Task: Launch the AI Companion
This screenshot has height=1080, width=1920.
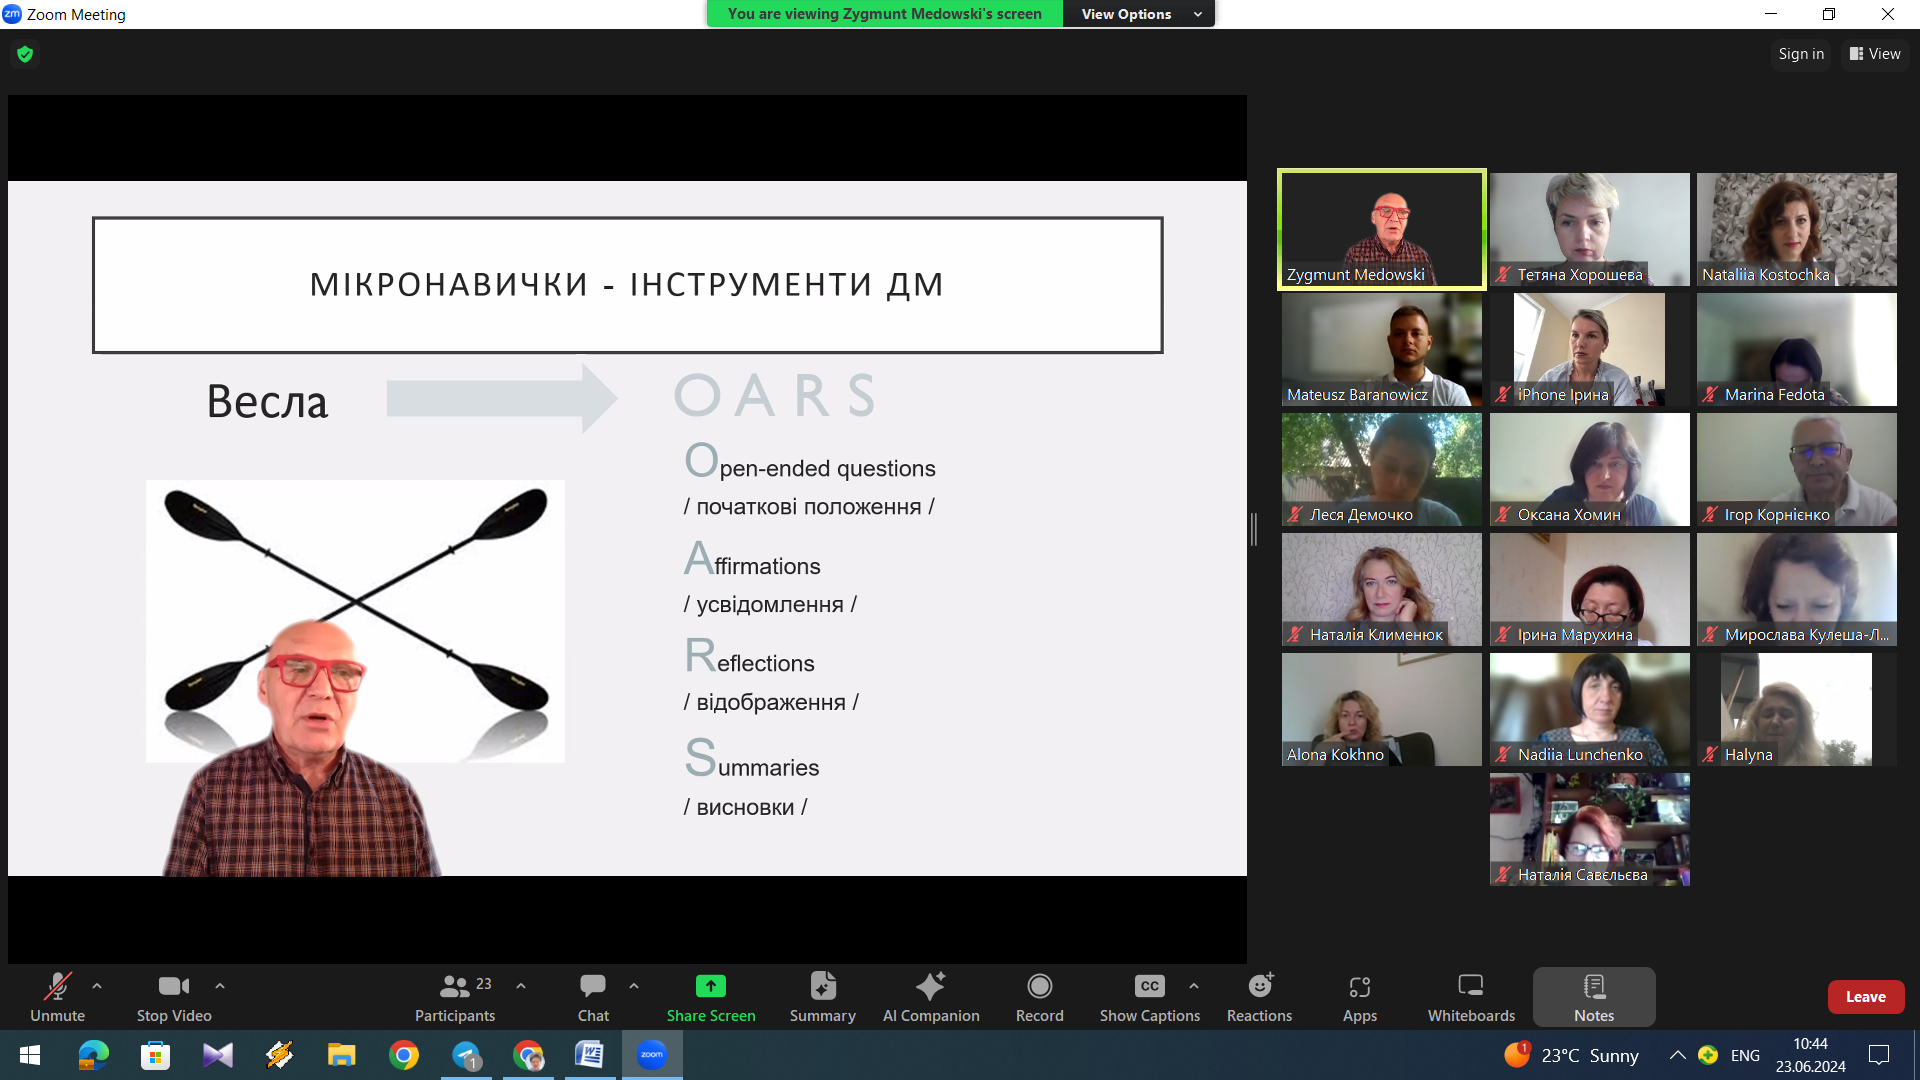Action: tap(930, 997)
